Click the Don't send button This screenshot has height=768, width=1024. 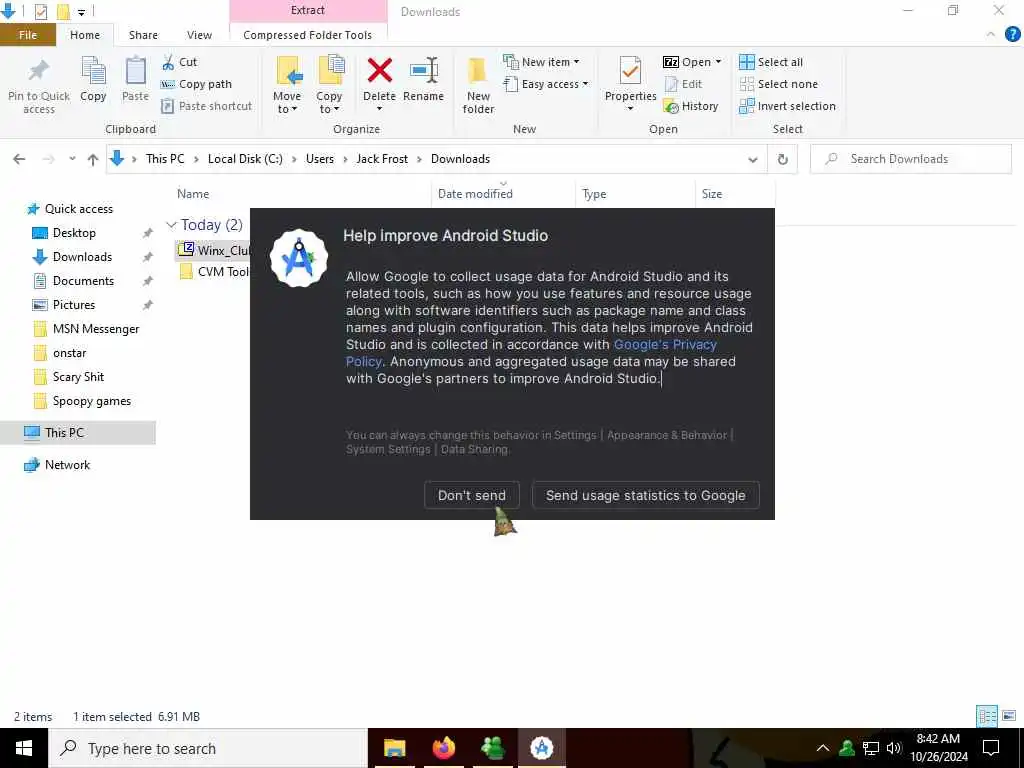[472, 495]
